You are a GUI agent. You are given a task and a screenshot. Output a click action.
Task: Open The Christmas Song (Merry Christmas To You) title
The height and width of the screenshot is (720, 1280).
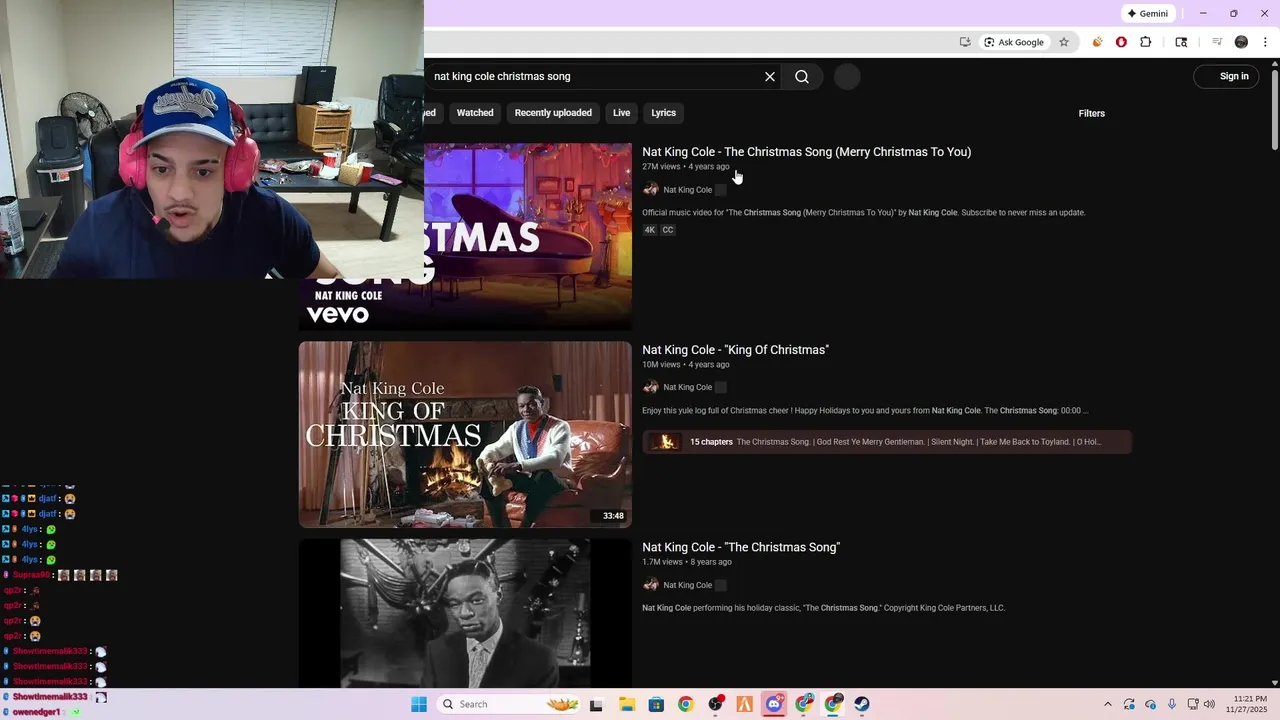806,152
